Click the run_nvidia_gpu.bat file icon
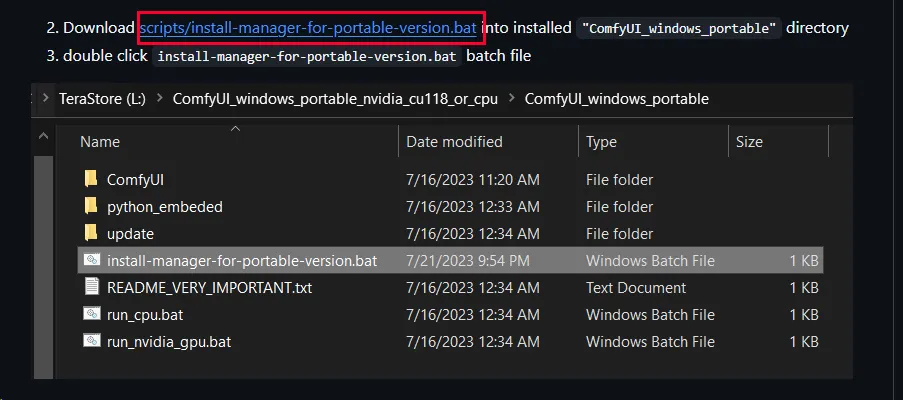Screen dimensions: 903x400 click(91, 341)
